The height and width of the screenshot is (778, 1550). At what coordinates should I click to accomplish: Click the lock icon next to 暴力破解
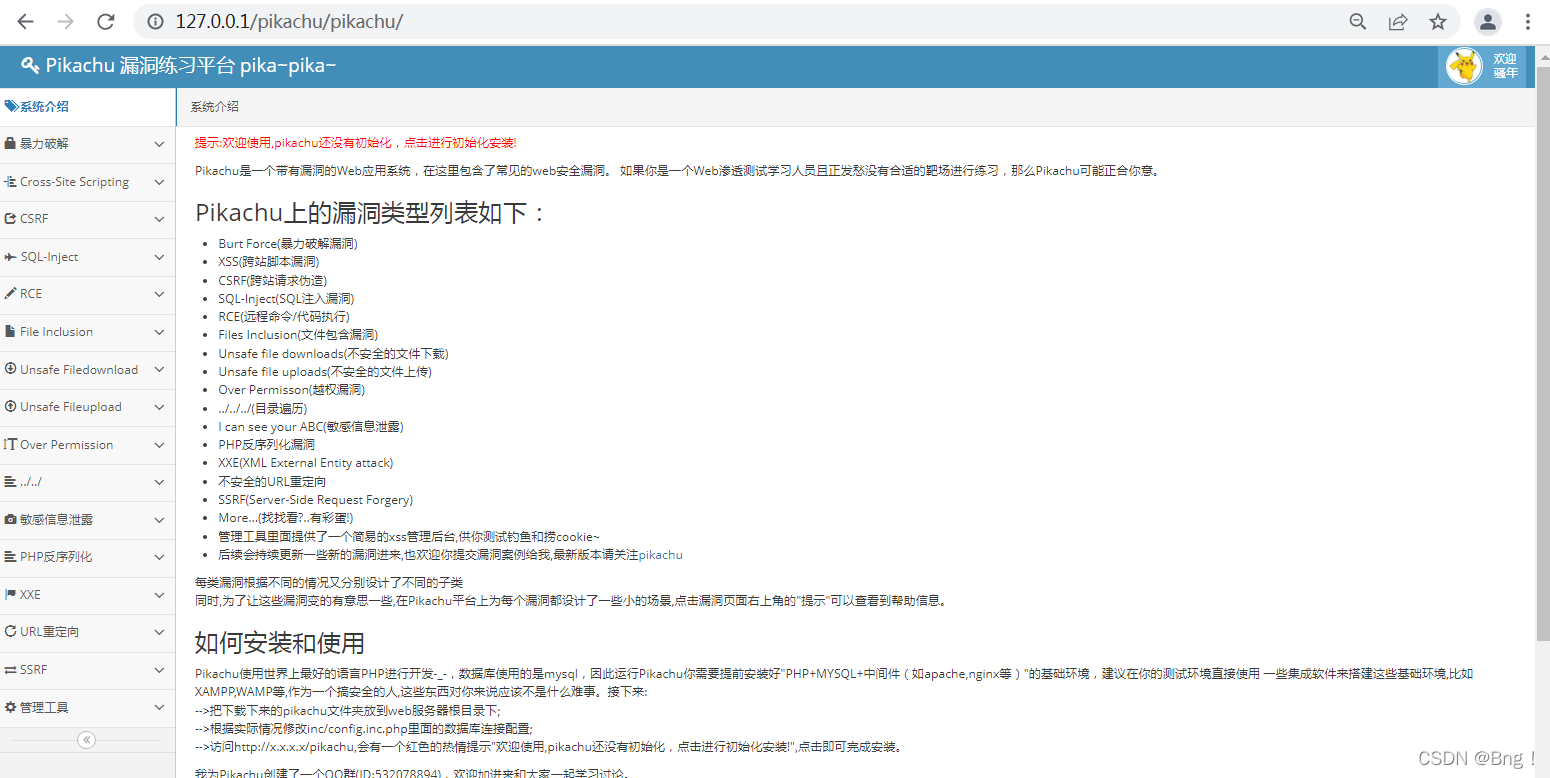9,144
